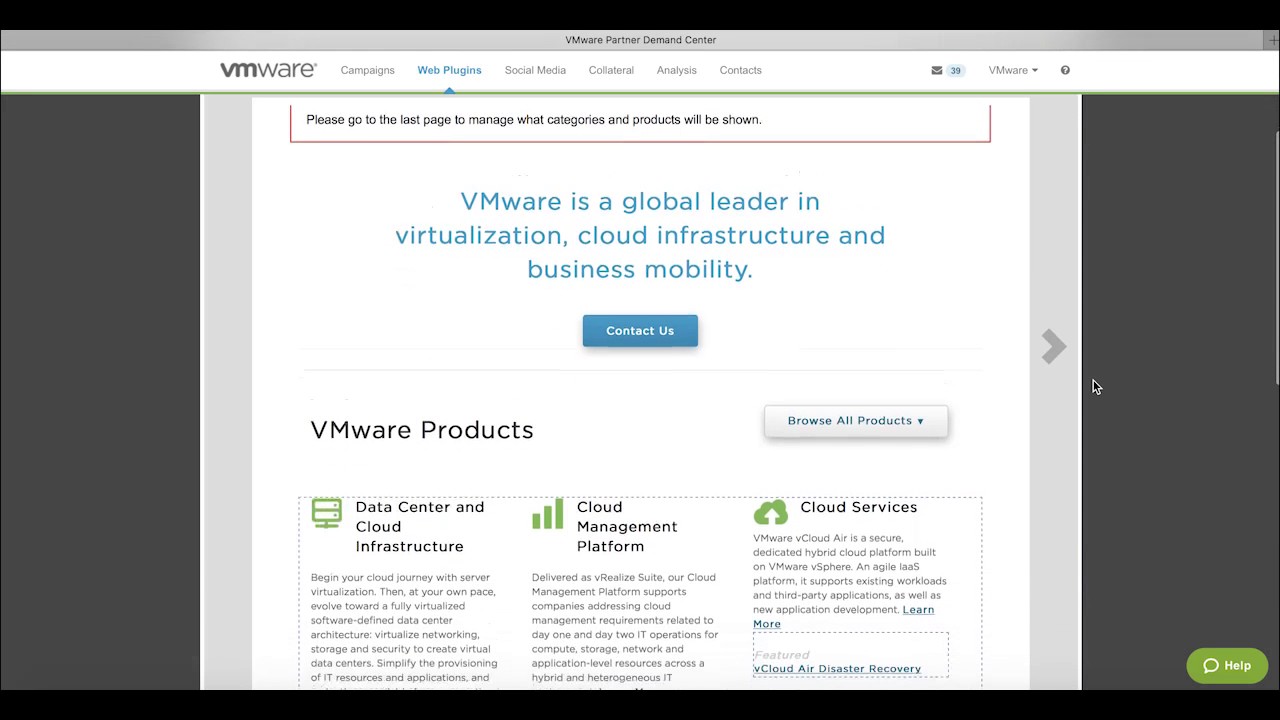This screenshot has height=720, width=1280.
Task: Click the next page arrow chevron
Action: coord(1053,346)
